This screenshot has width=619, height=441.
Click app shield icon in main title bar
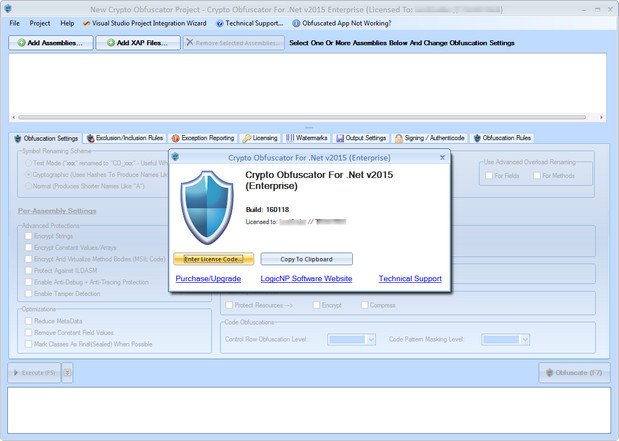8,8
